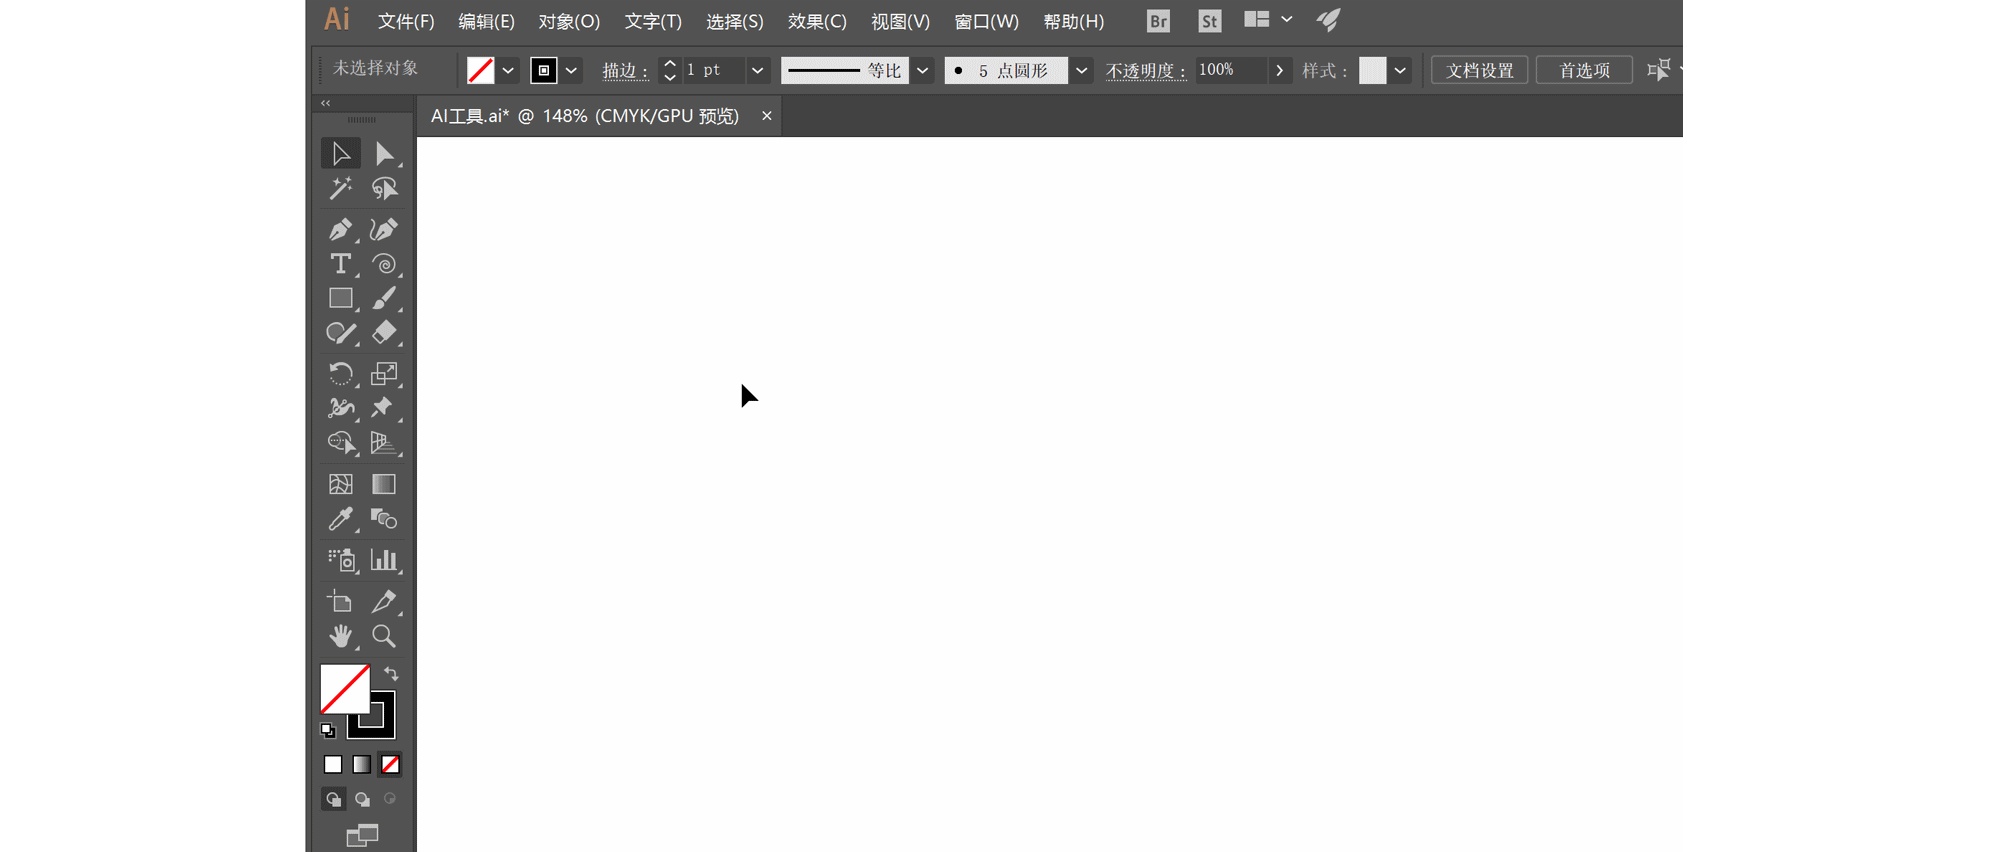This screenshot has height=852, width=2000.
Task: Activate the Scale tool
Action: pyautogui.click(x=384, y=373)
